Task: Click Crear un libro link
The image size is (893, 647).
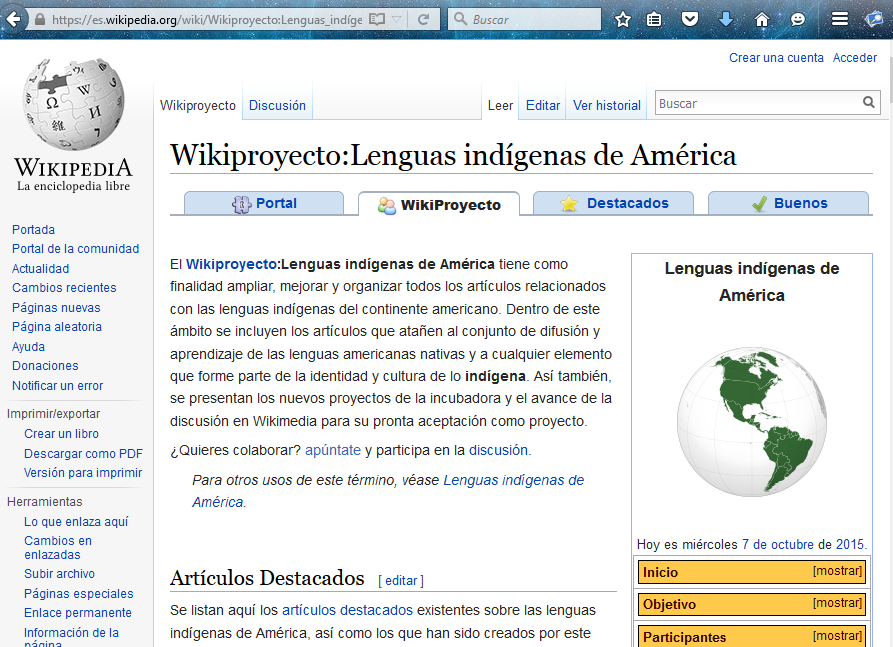Action: (62, 433)
